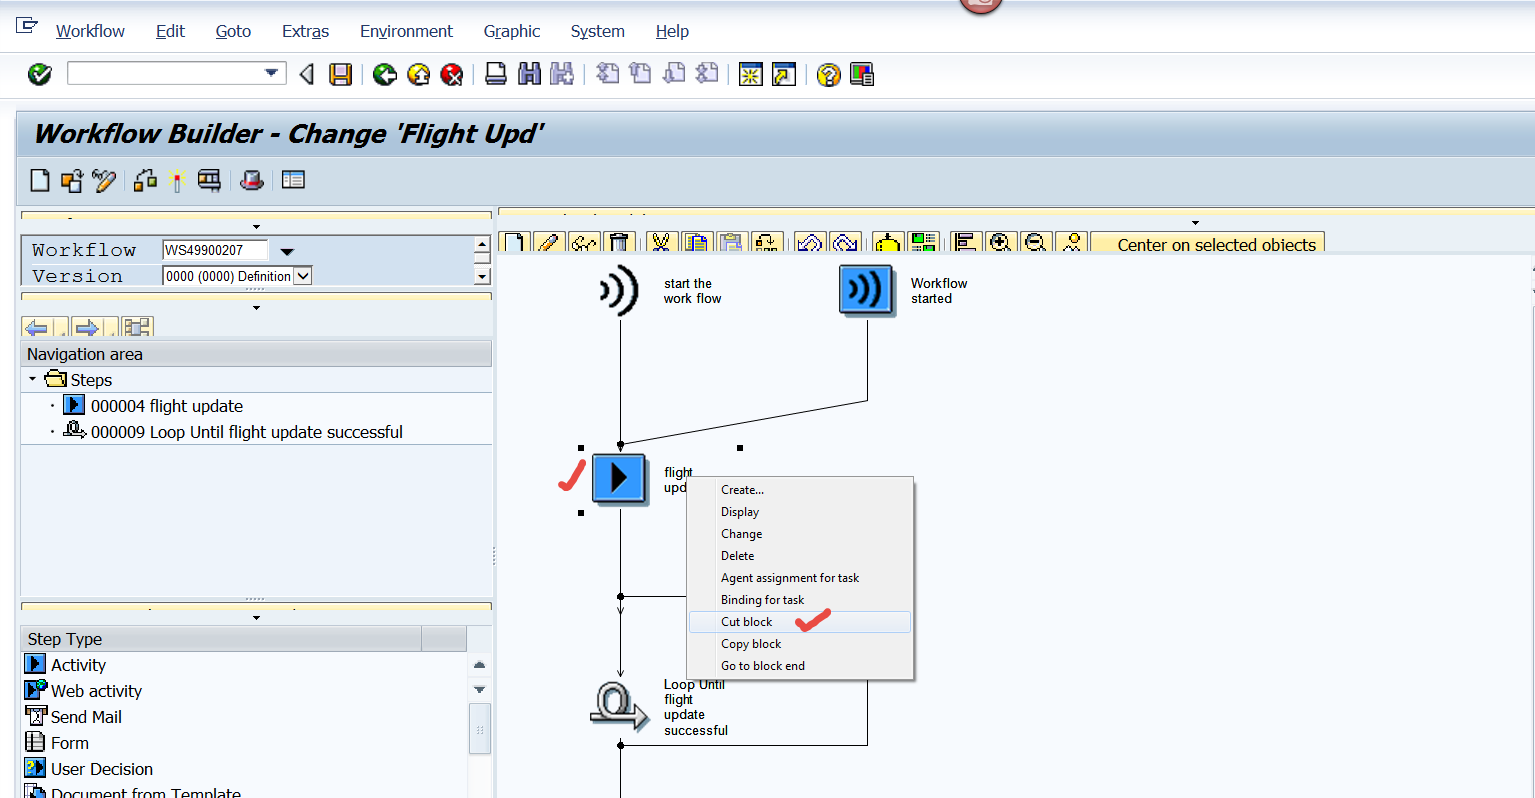
Task: Select the flight update activity node
Action: point(619,479)
